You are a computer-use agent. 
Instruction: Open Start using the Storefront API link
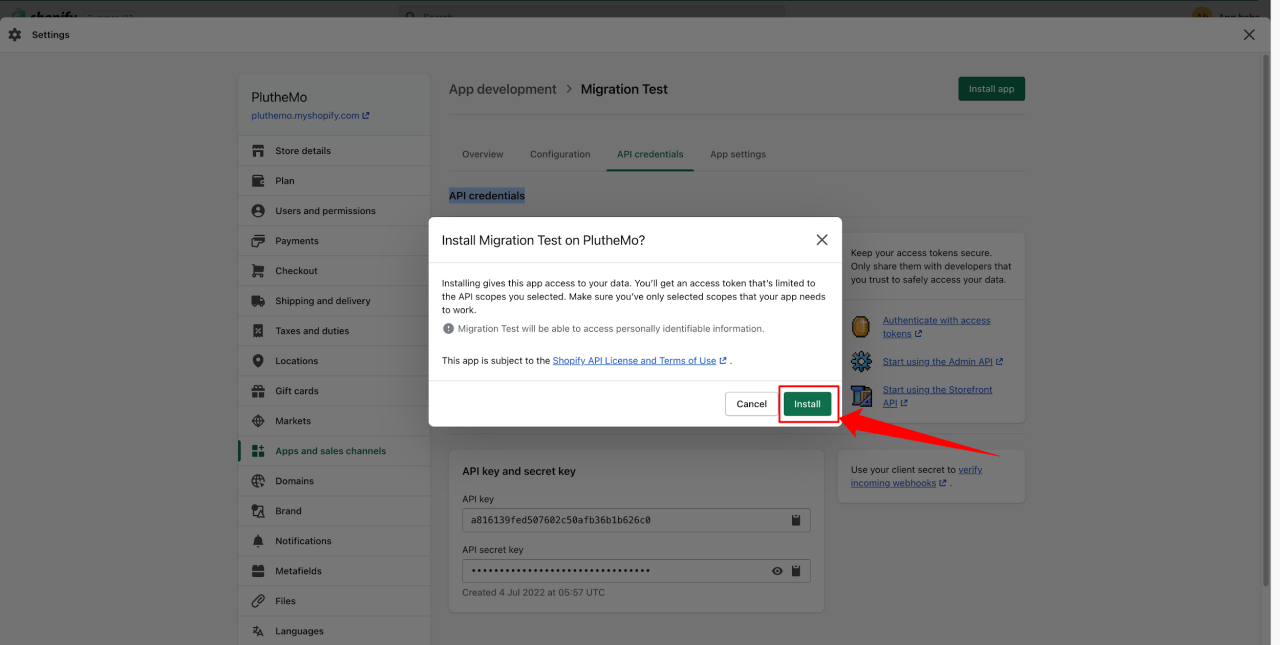tap(938, 396)
